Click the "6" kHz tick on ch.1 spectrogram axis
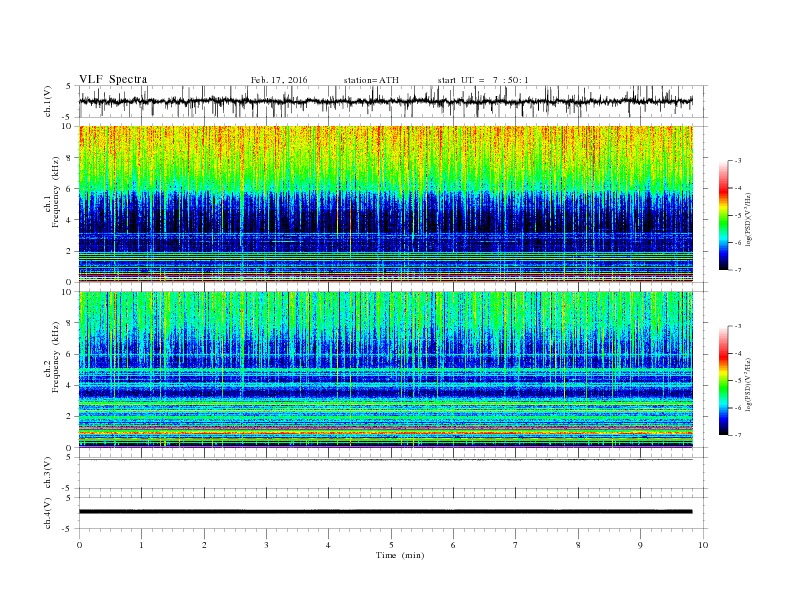792x612 pixels. (x=70, y=189)
